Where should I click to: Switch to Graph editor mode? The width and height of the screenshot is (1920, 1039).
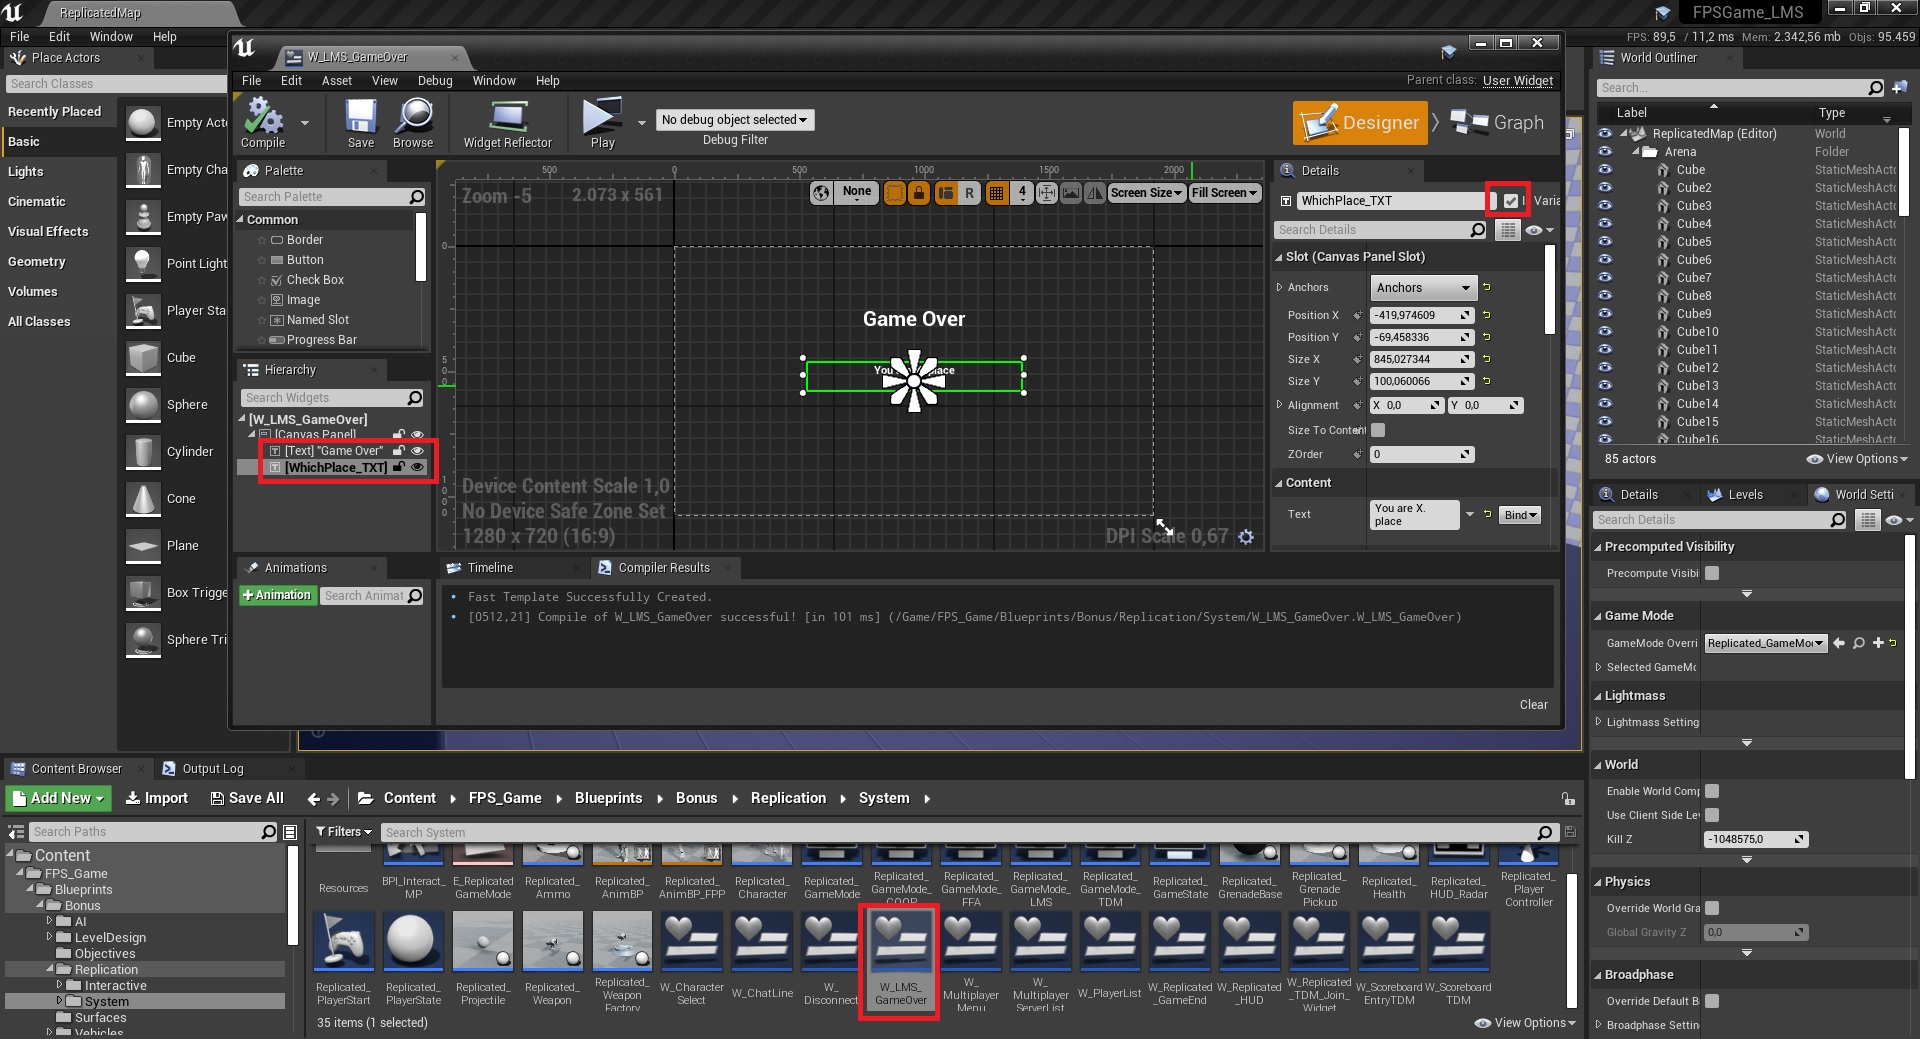pos(1497,123)
